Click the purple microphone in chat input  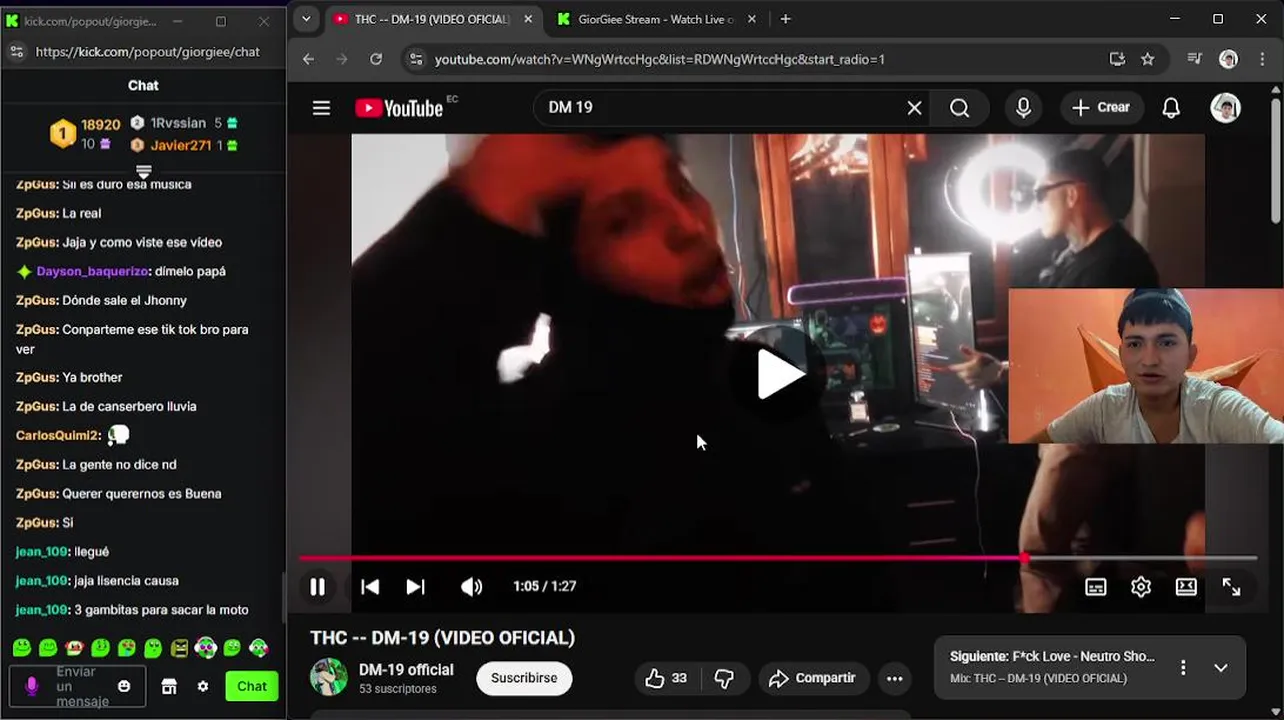[32, 686]
